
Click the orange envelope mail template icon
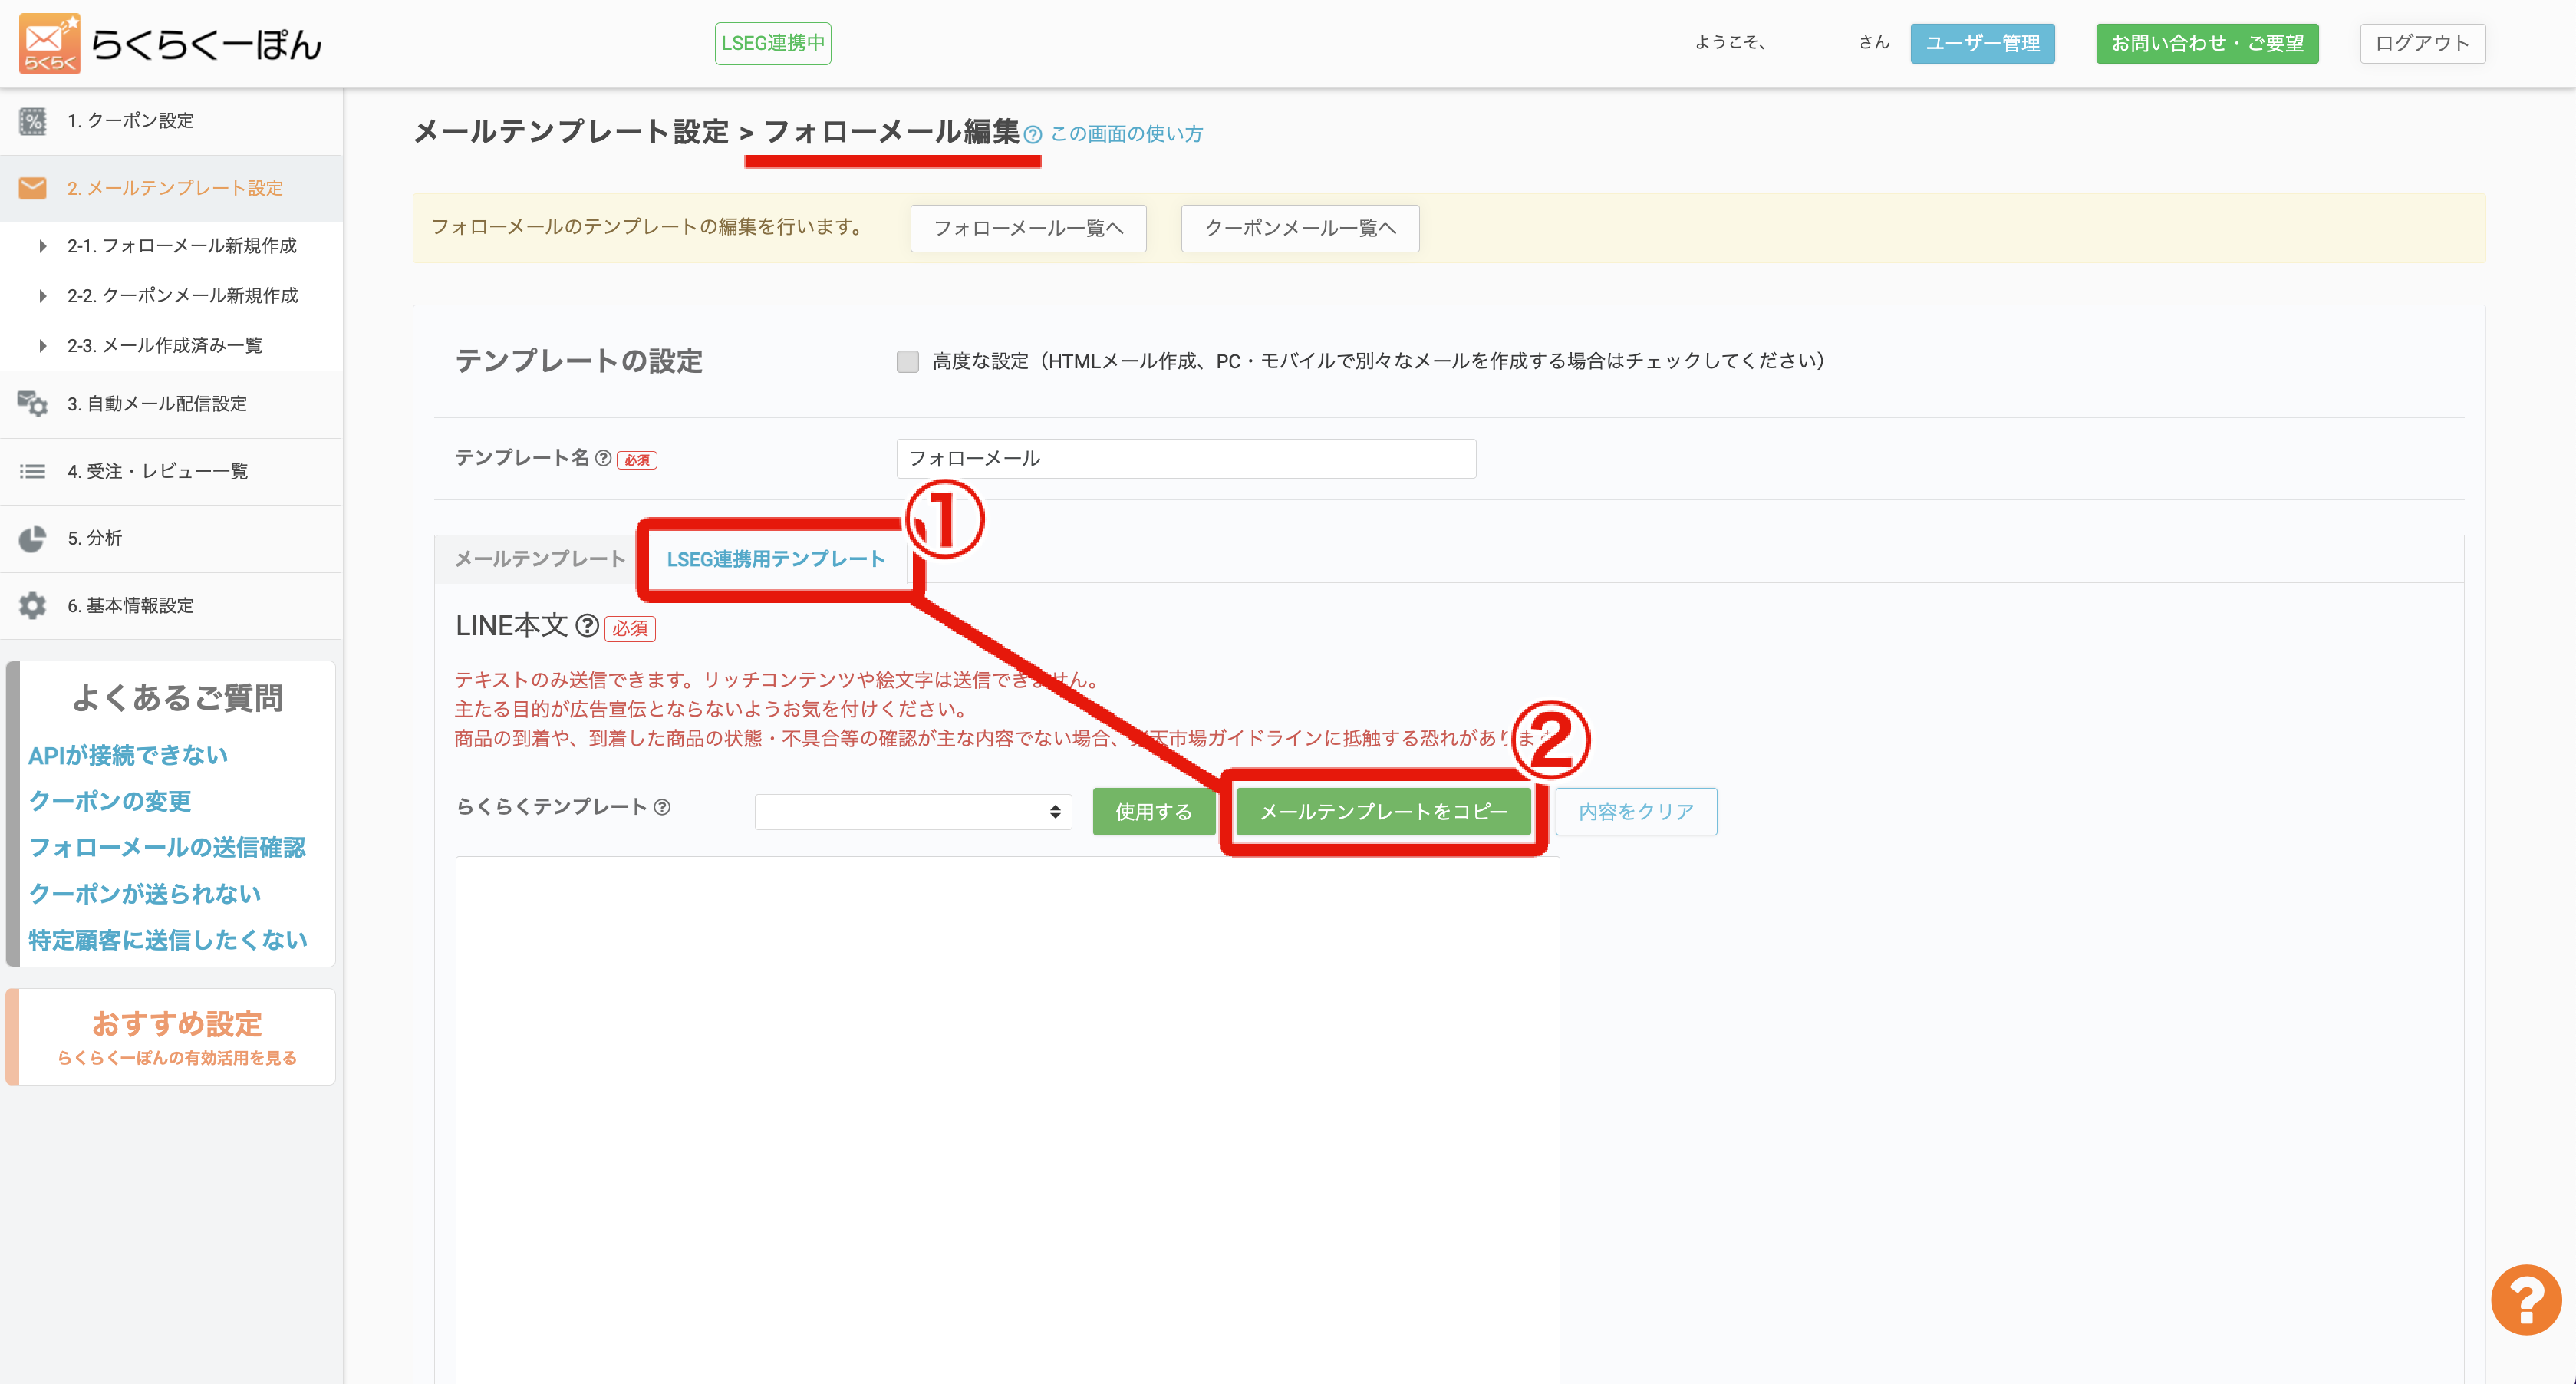click(x=33, y=188)
